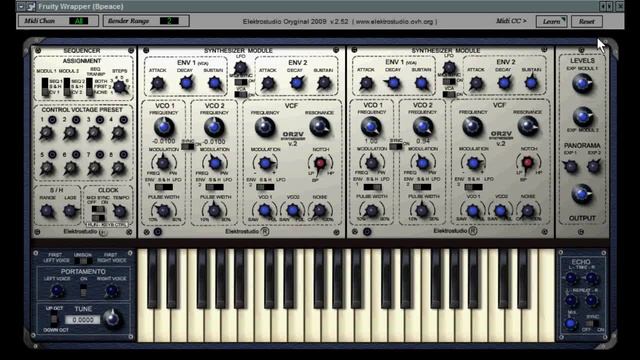
Task: Toggle the VCA switch in first synthesizer module
Action: [x=241, y=94]
